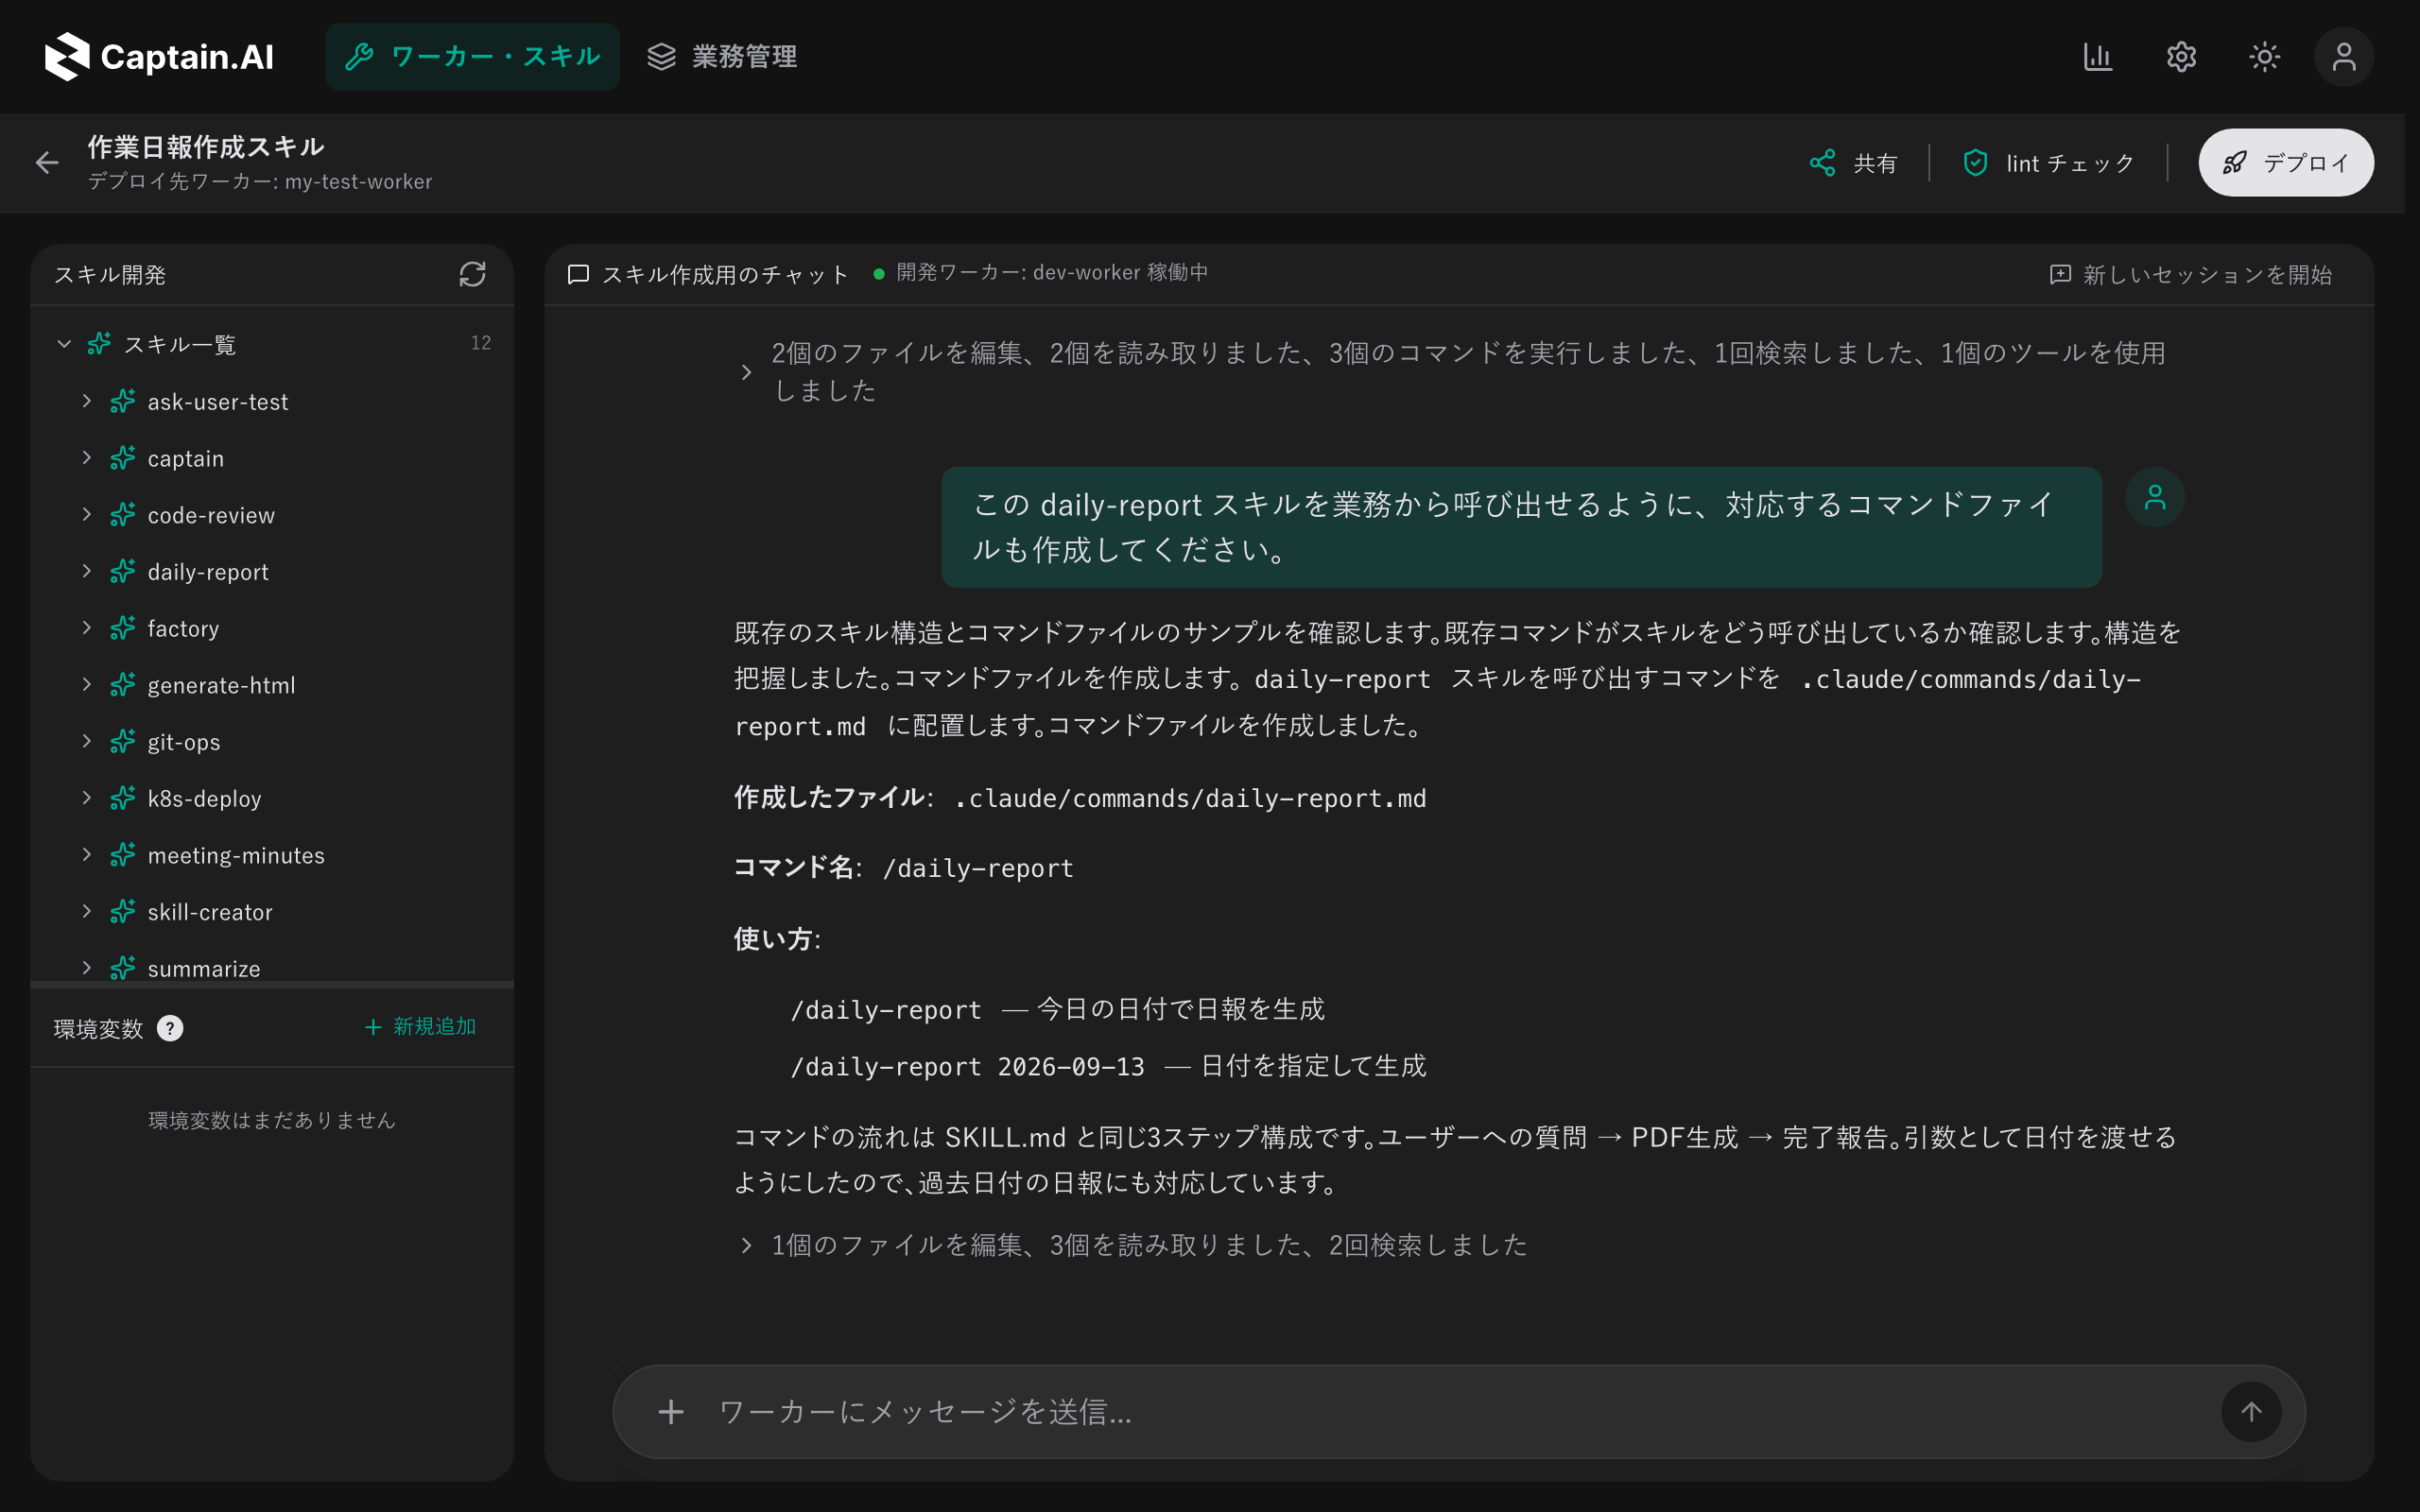Expand the factory skill
The height and width of the screenshot is (1512, 2420).
tap(87, 628)
